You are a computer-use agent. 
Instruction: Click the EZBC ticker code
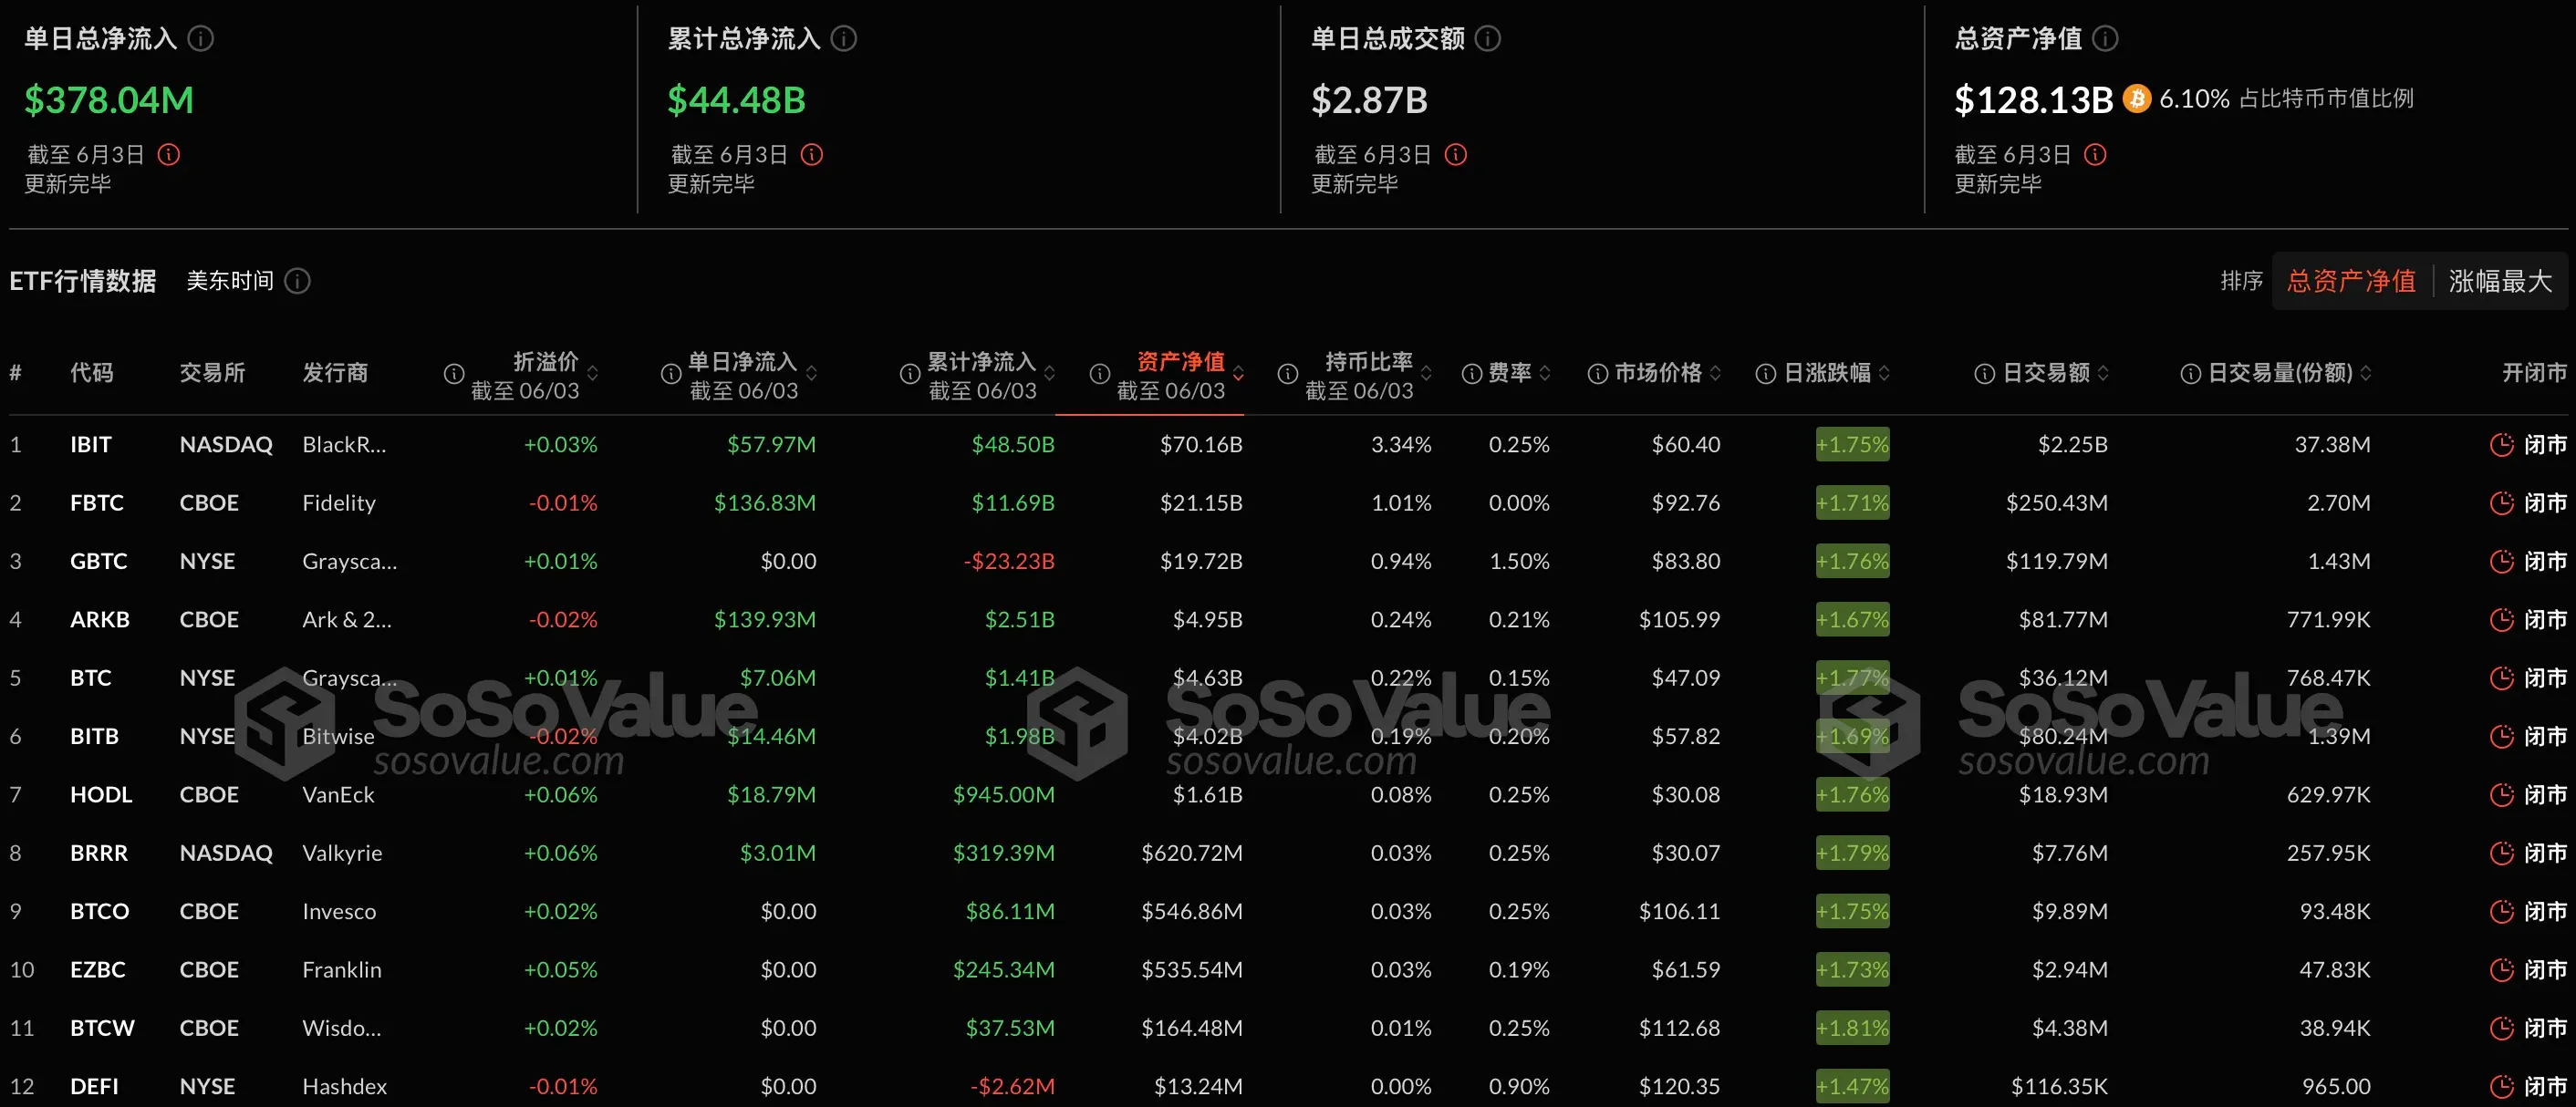(97, 970)
